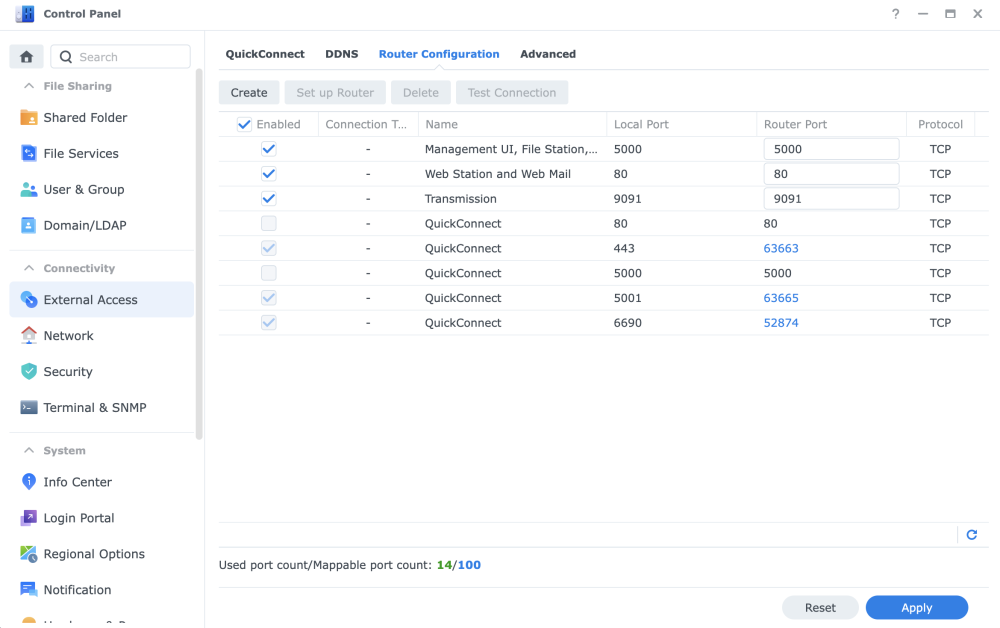The image size is (1000, 628).
Task: Open Info Center icon
Action: point(29,482)
